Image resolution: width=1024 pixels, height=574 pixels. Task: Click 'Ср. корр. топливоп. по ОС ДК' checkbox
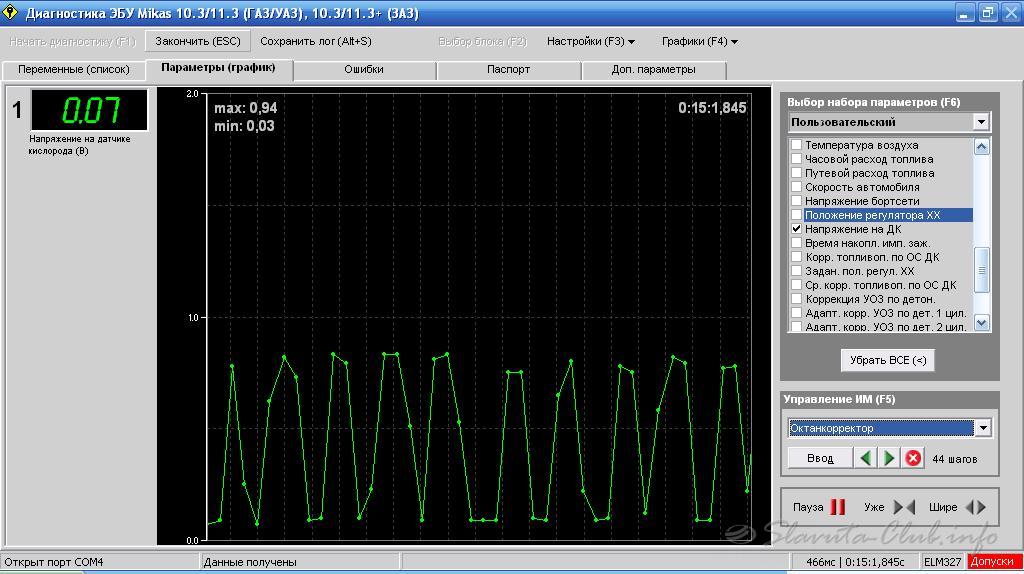pyautogui.click(x=796, y=285)
